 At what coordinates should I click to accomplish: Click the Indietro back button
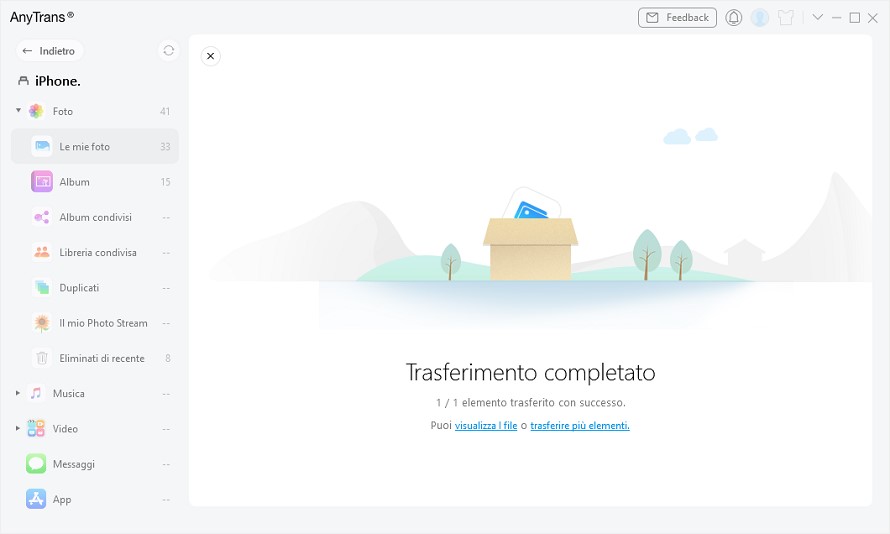(49, 51)
